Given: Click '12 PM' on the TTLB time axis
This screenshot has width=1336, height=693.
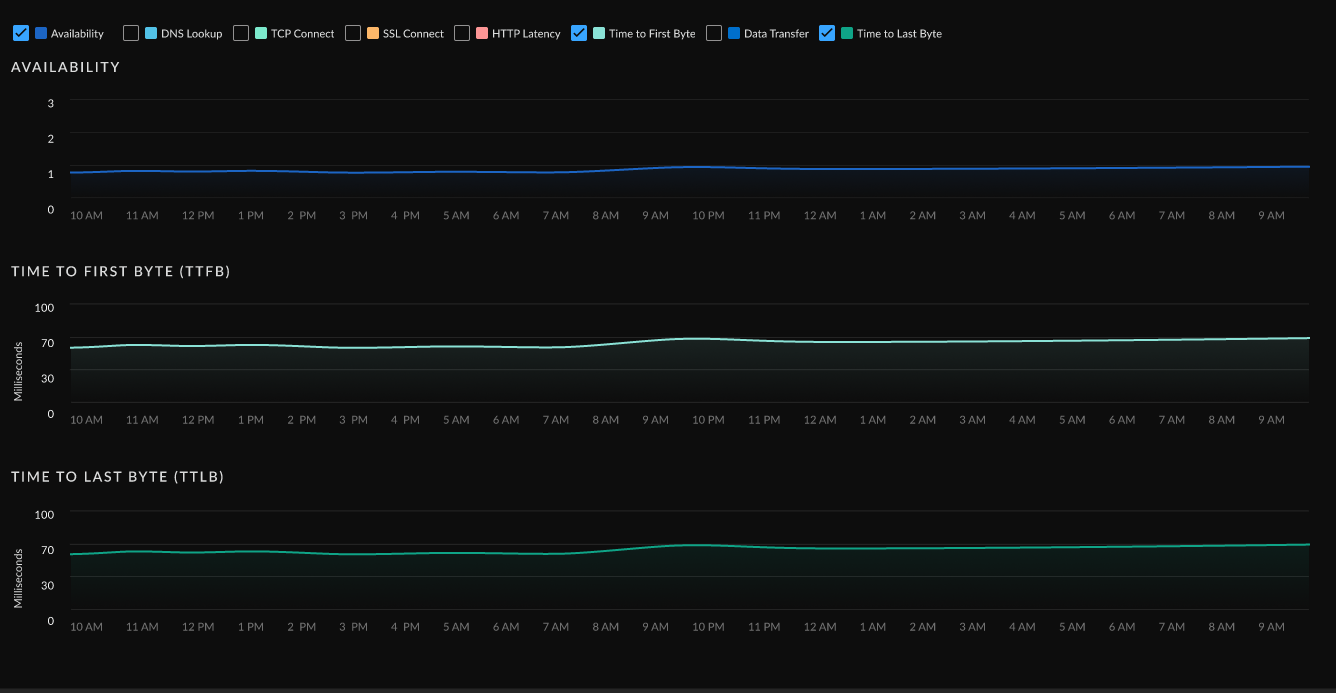Looking at the screenshot, I should pos(198,627).
